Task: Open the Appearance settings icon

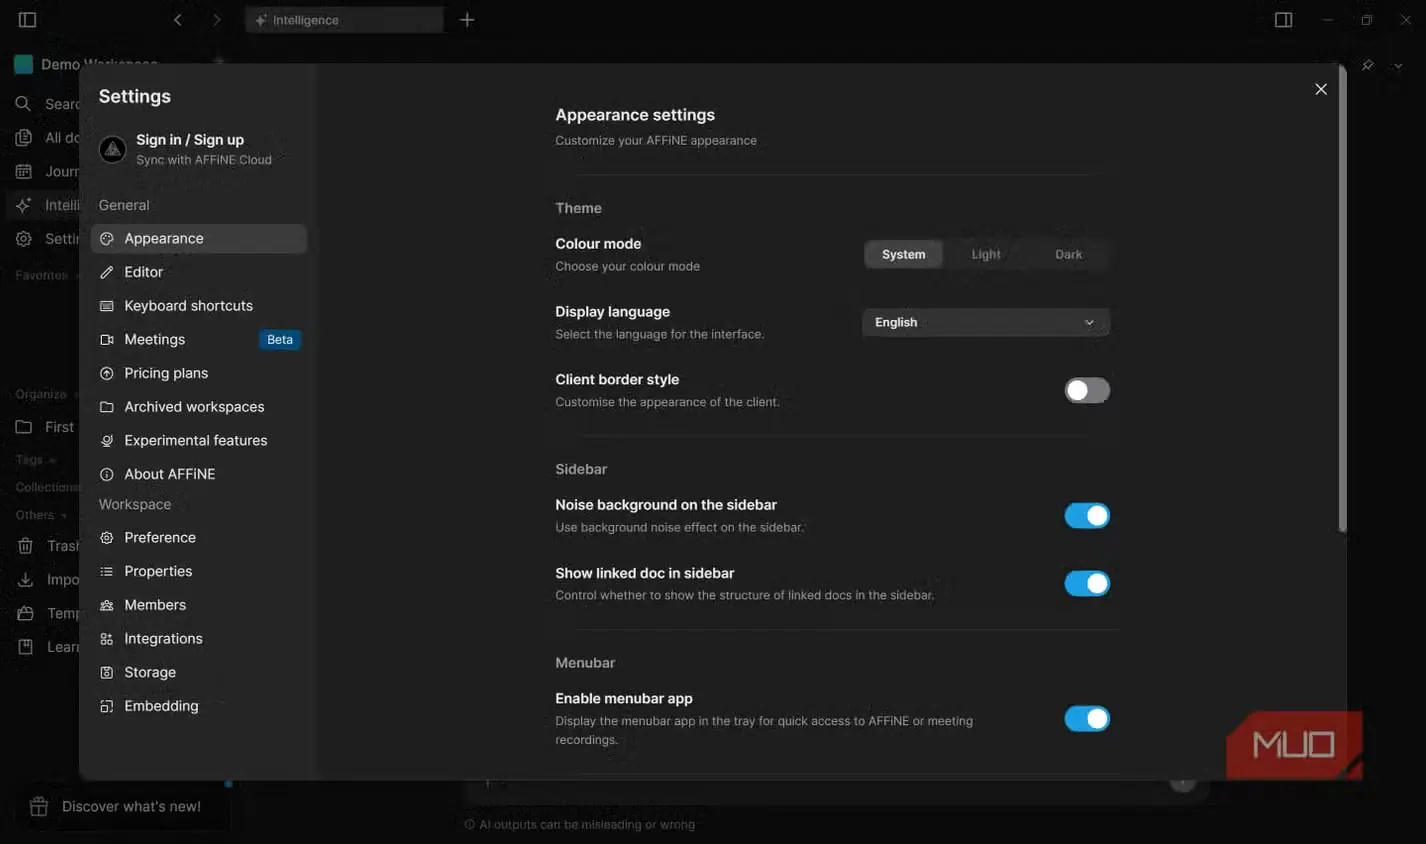Action: [x=107, y=239]
